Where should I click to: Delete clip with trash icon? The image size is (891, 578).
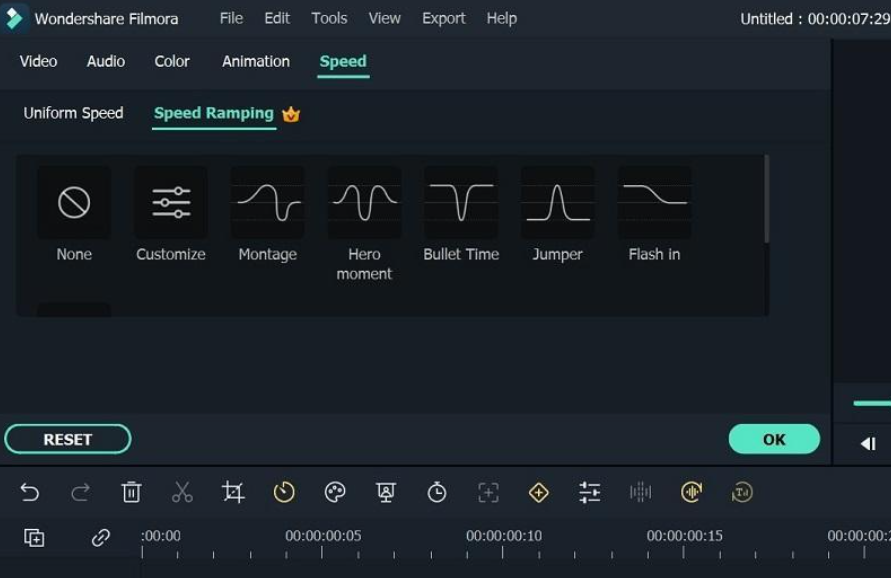coord(131,492)
